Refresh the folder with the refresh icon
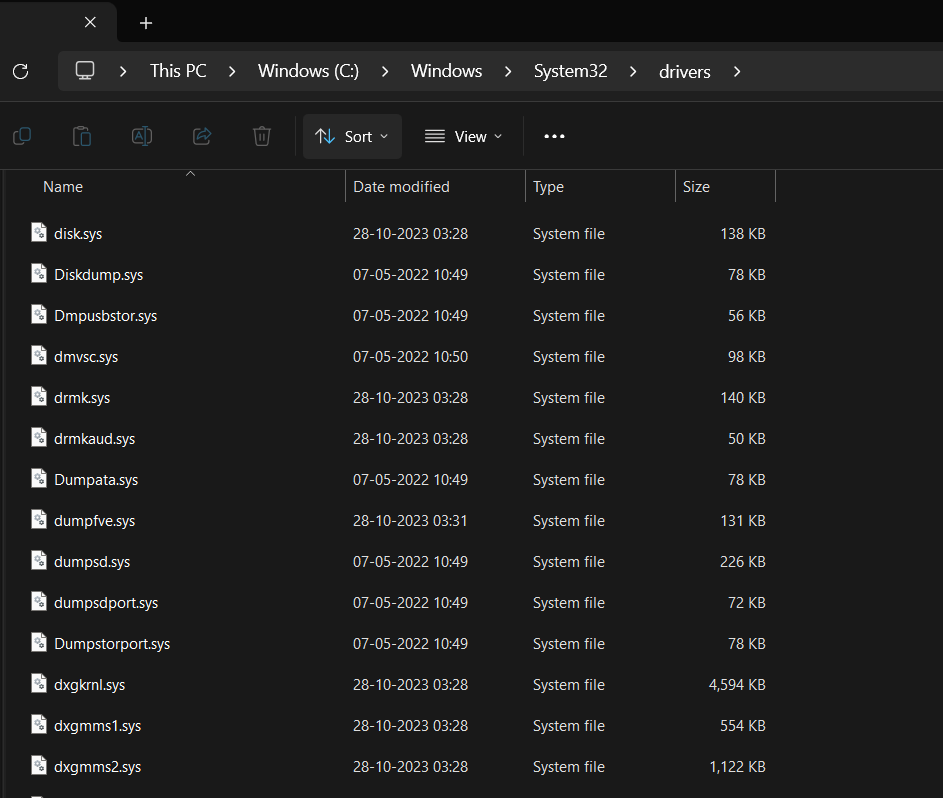This screenshot has width=943, height=798. pos(19,71)
